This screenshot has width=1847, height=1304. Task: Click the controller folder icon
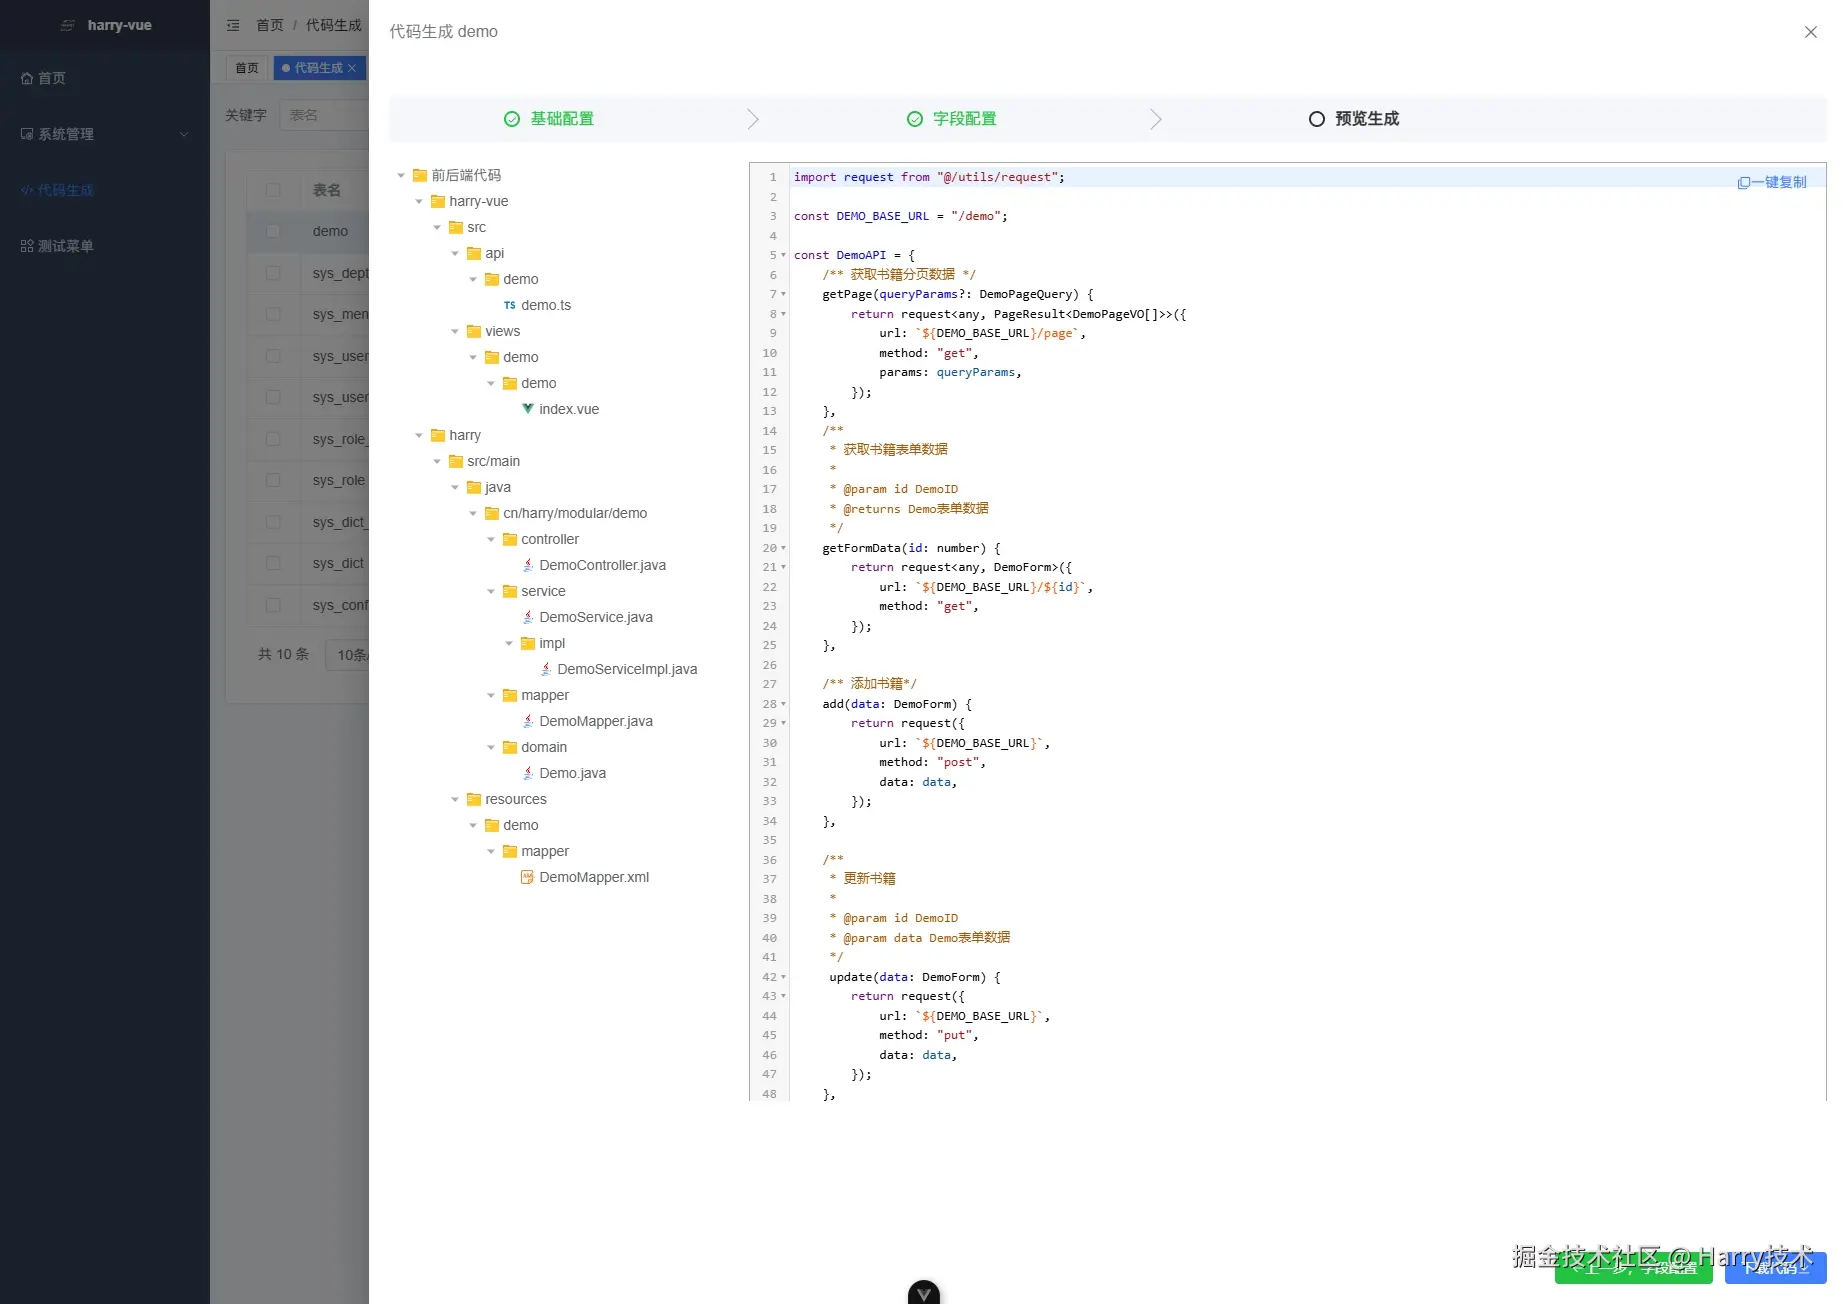click(x=510, y=539)
